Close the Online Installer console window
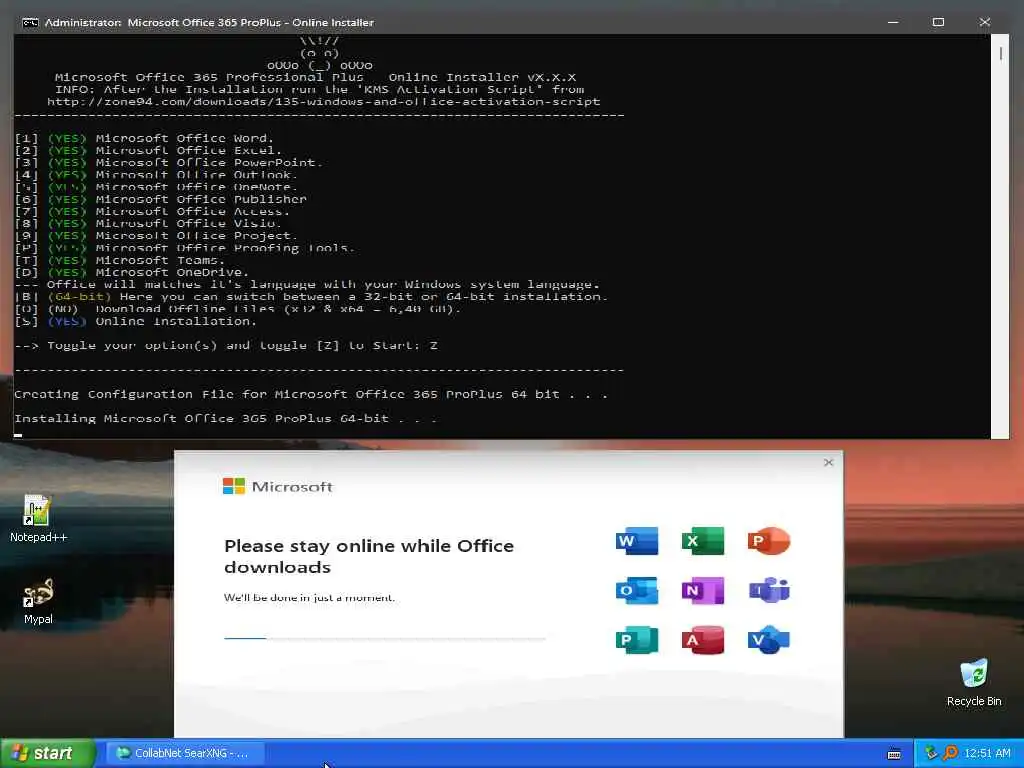Screen dimensions: 1024x768 985,22
